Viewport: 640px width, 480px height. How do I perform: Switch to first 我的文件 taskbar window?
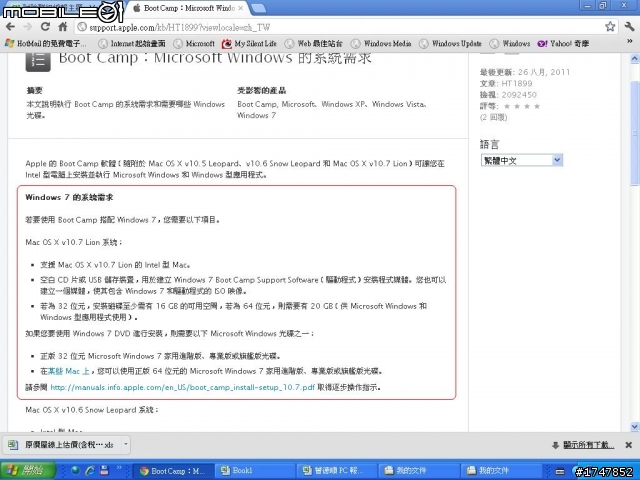pyautogui.click(x=418, y=471)
